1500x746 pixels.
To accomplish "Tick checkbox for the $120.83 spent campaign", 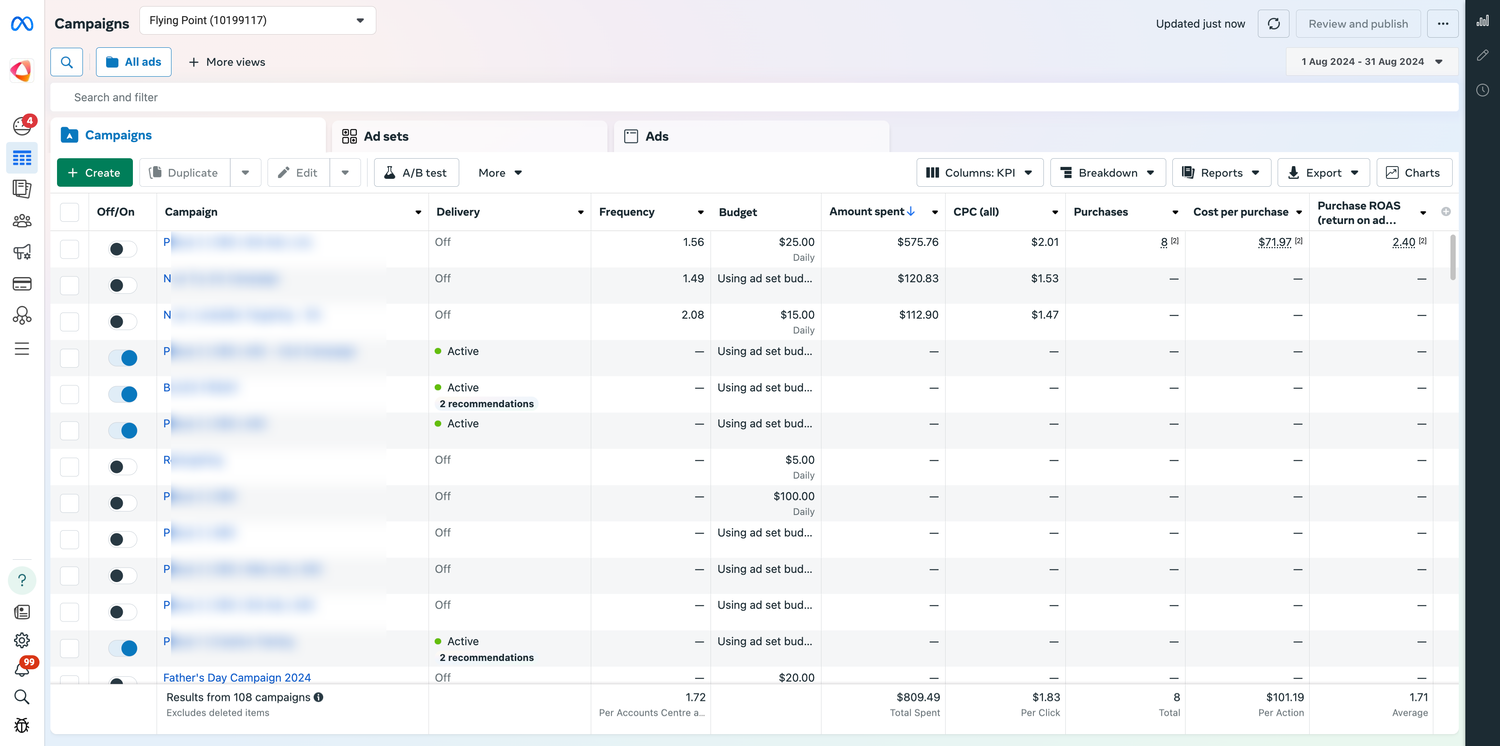I will click(x=69, y=285).
